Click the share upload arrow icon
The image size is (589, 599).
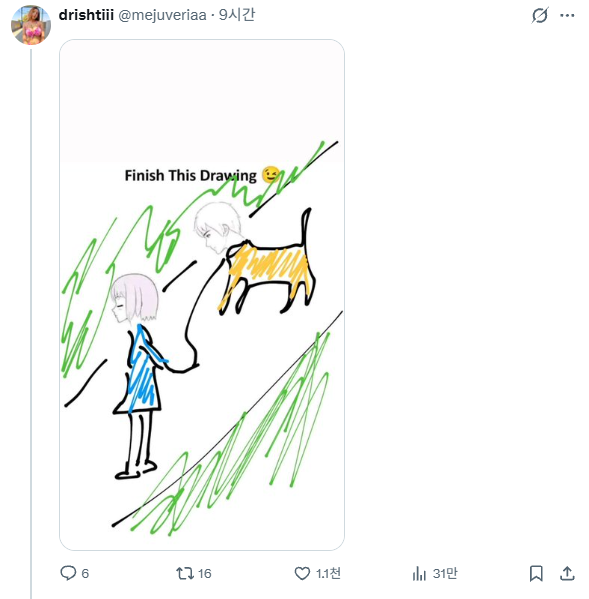click(x=567, y=573)
